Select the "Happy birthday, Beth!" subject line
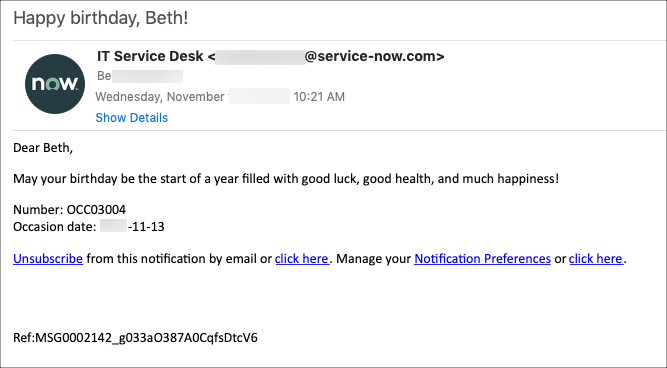Viewport: 667px width, 368px height. (101, 18)
